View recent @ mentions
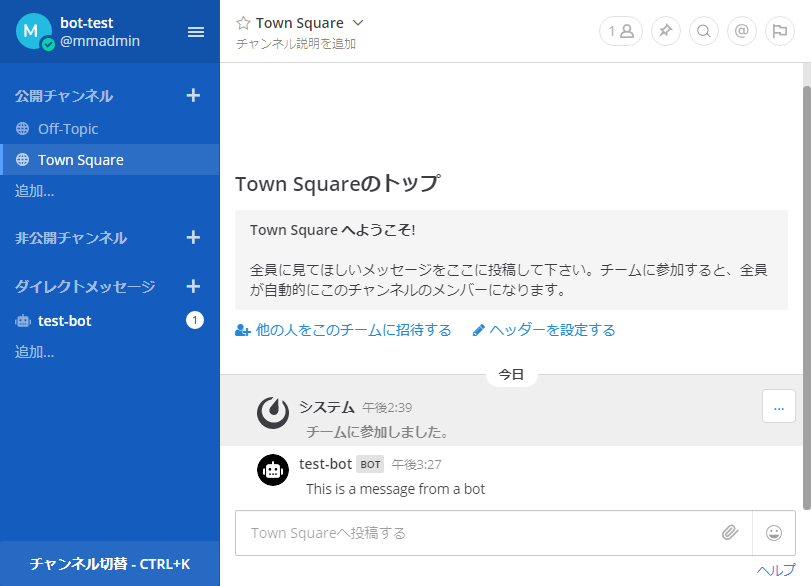The height and width of the screenshot is (586, 811). (741, 31)
